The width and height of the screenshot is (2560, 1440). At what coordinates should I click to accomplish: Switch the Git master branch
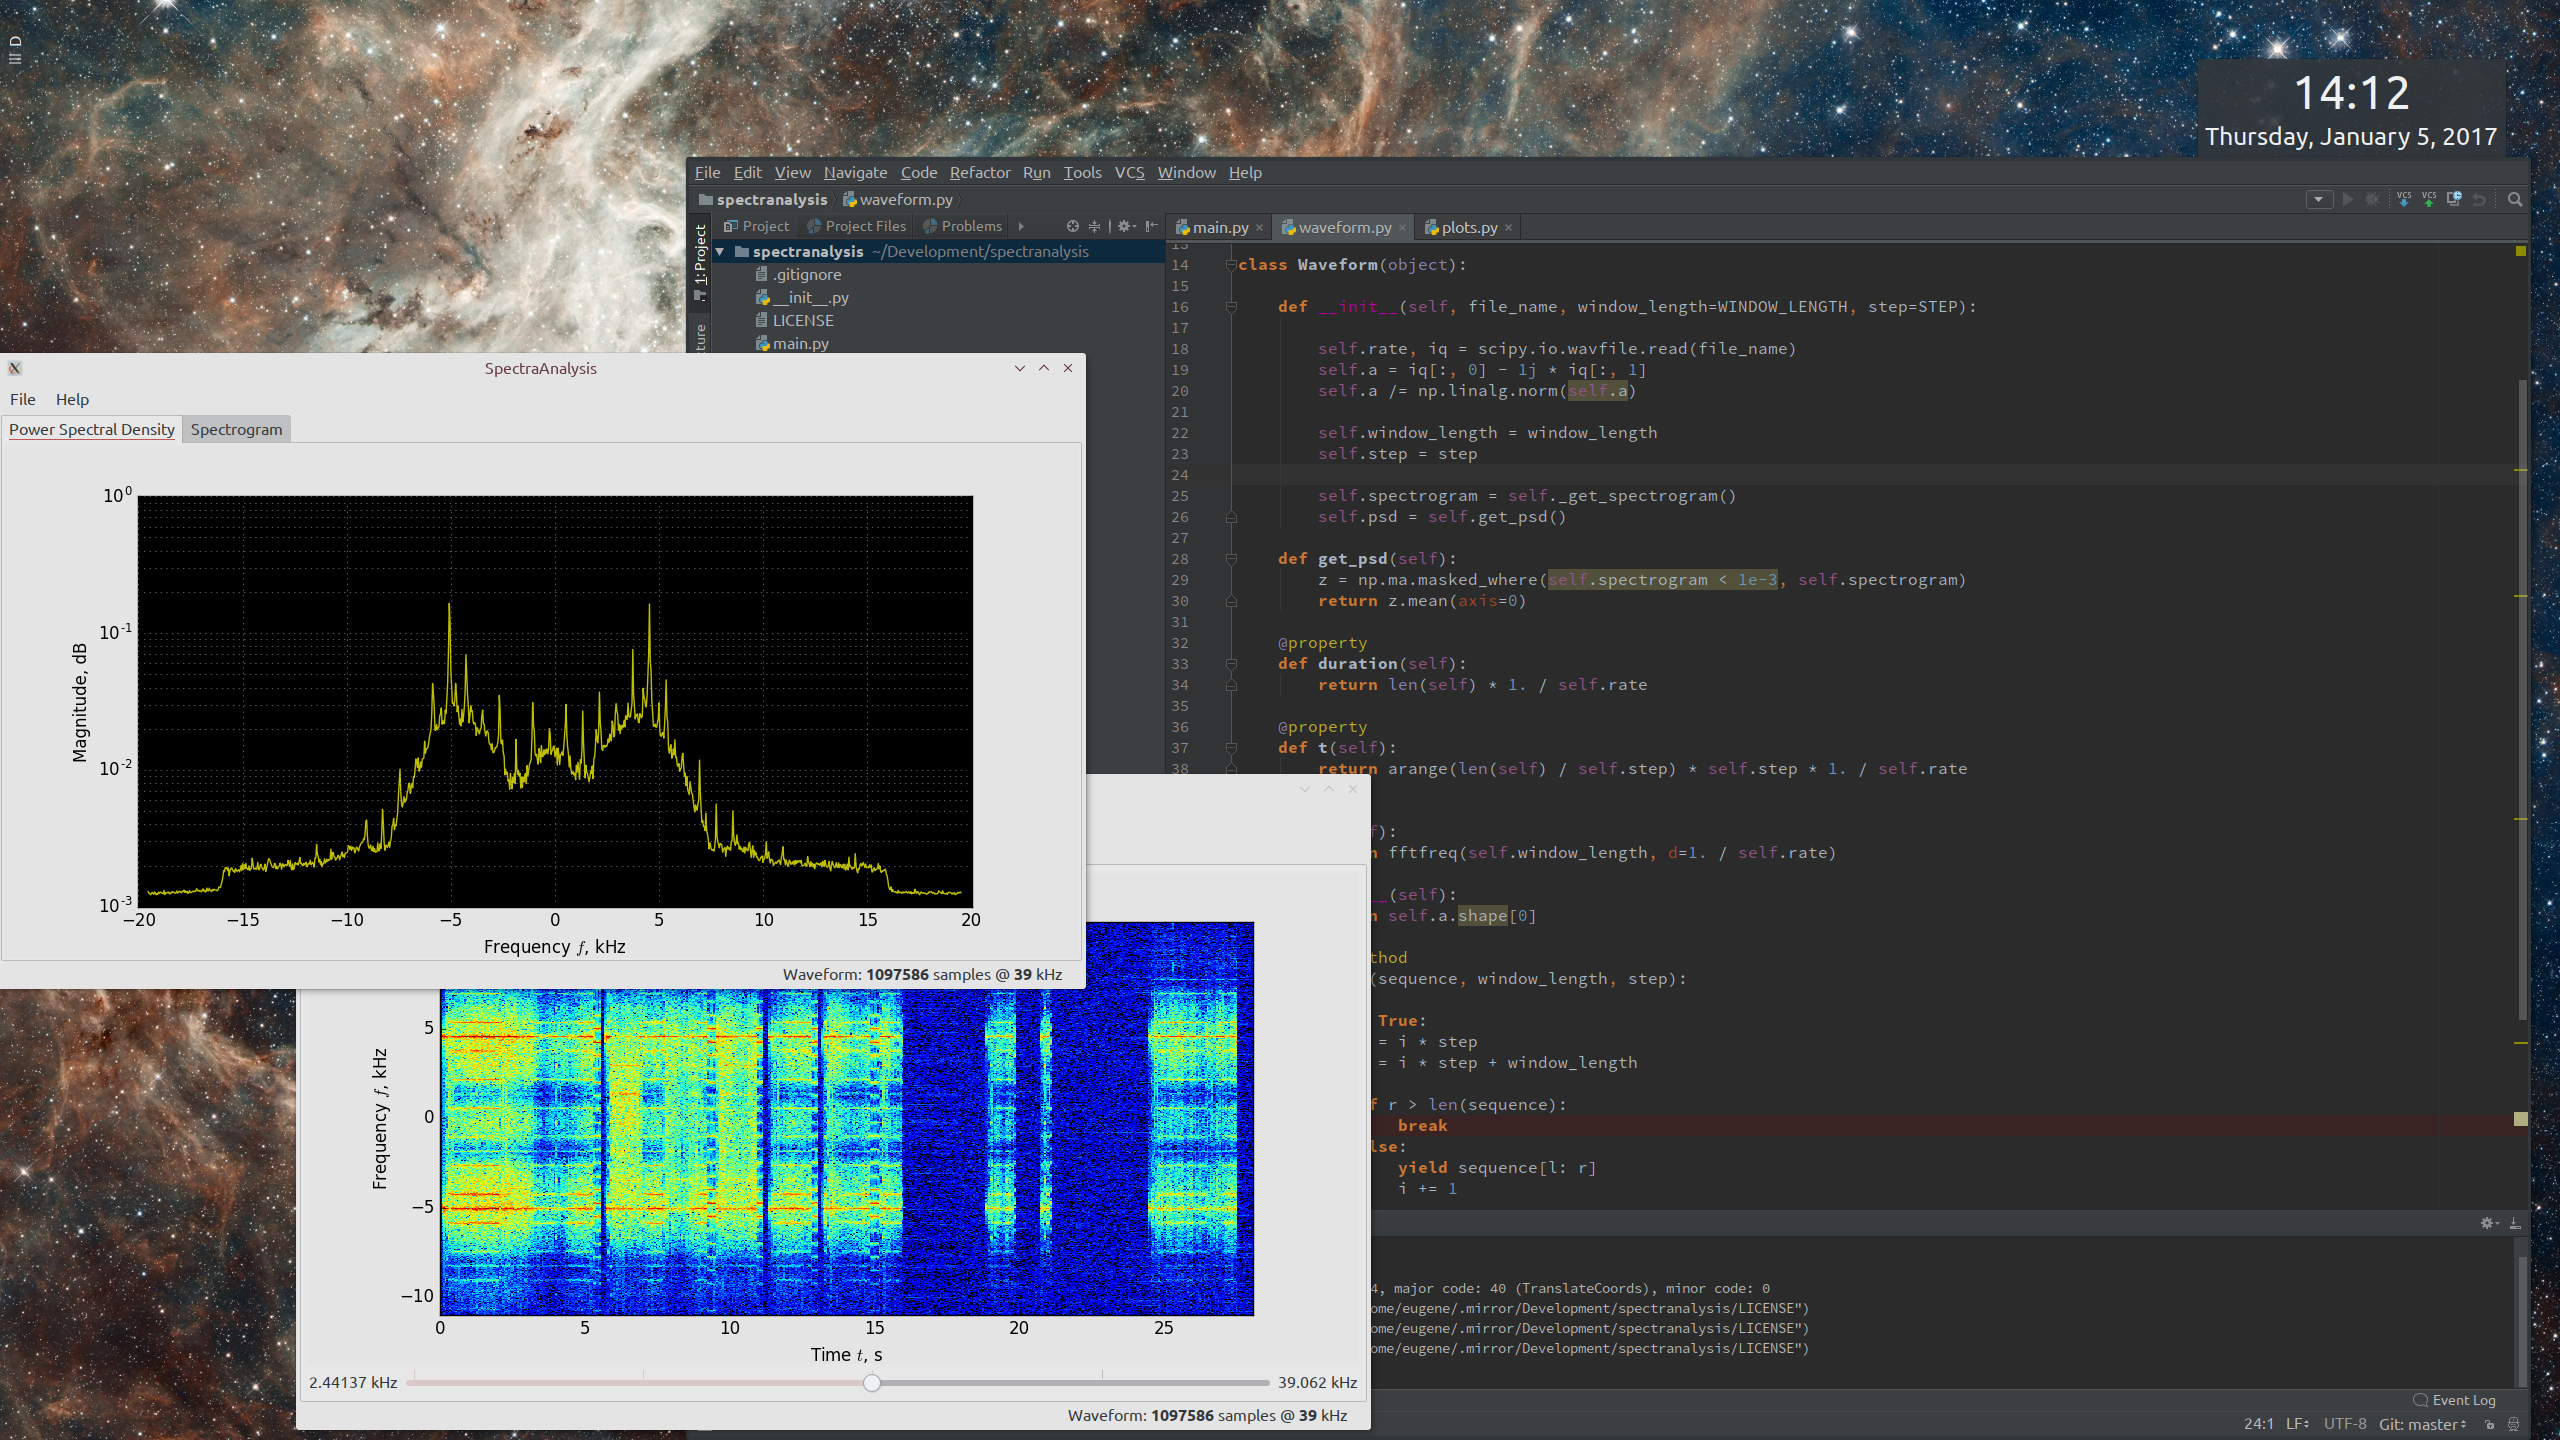(2423, 1424)
